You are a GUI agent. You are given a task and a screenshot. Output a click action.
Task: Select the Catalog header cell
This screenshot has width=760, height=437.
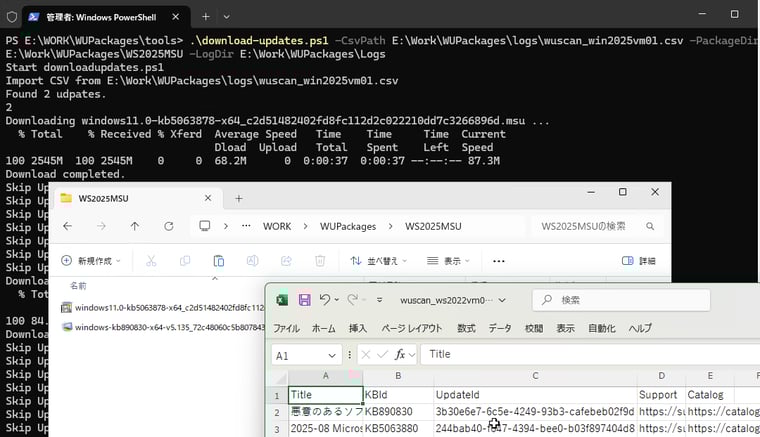point(710,395)
